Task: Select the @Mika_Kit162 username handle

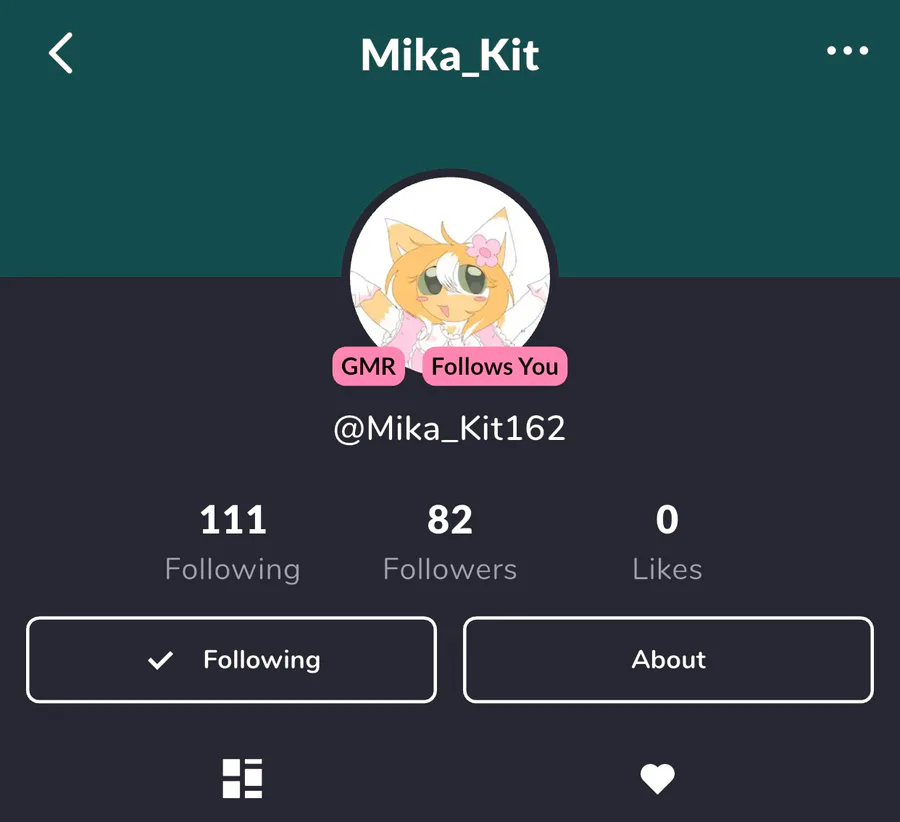Action: [x=450, y=428]
